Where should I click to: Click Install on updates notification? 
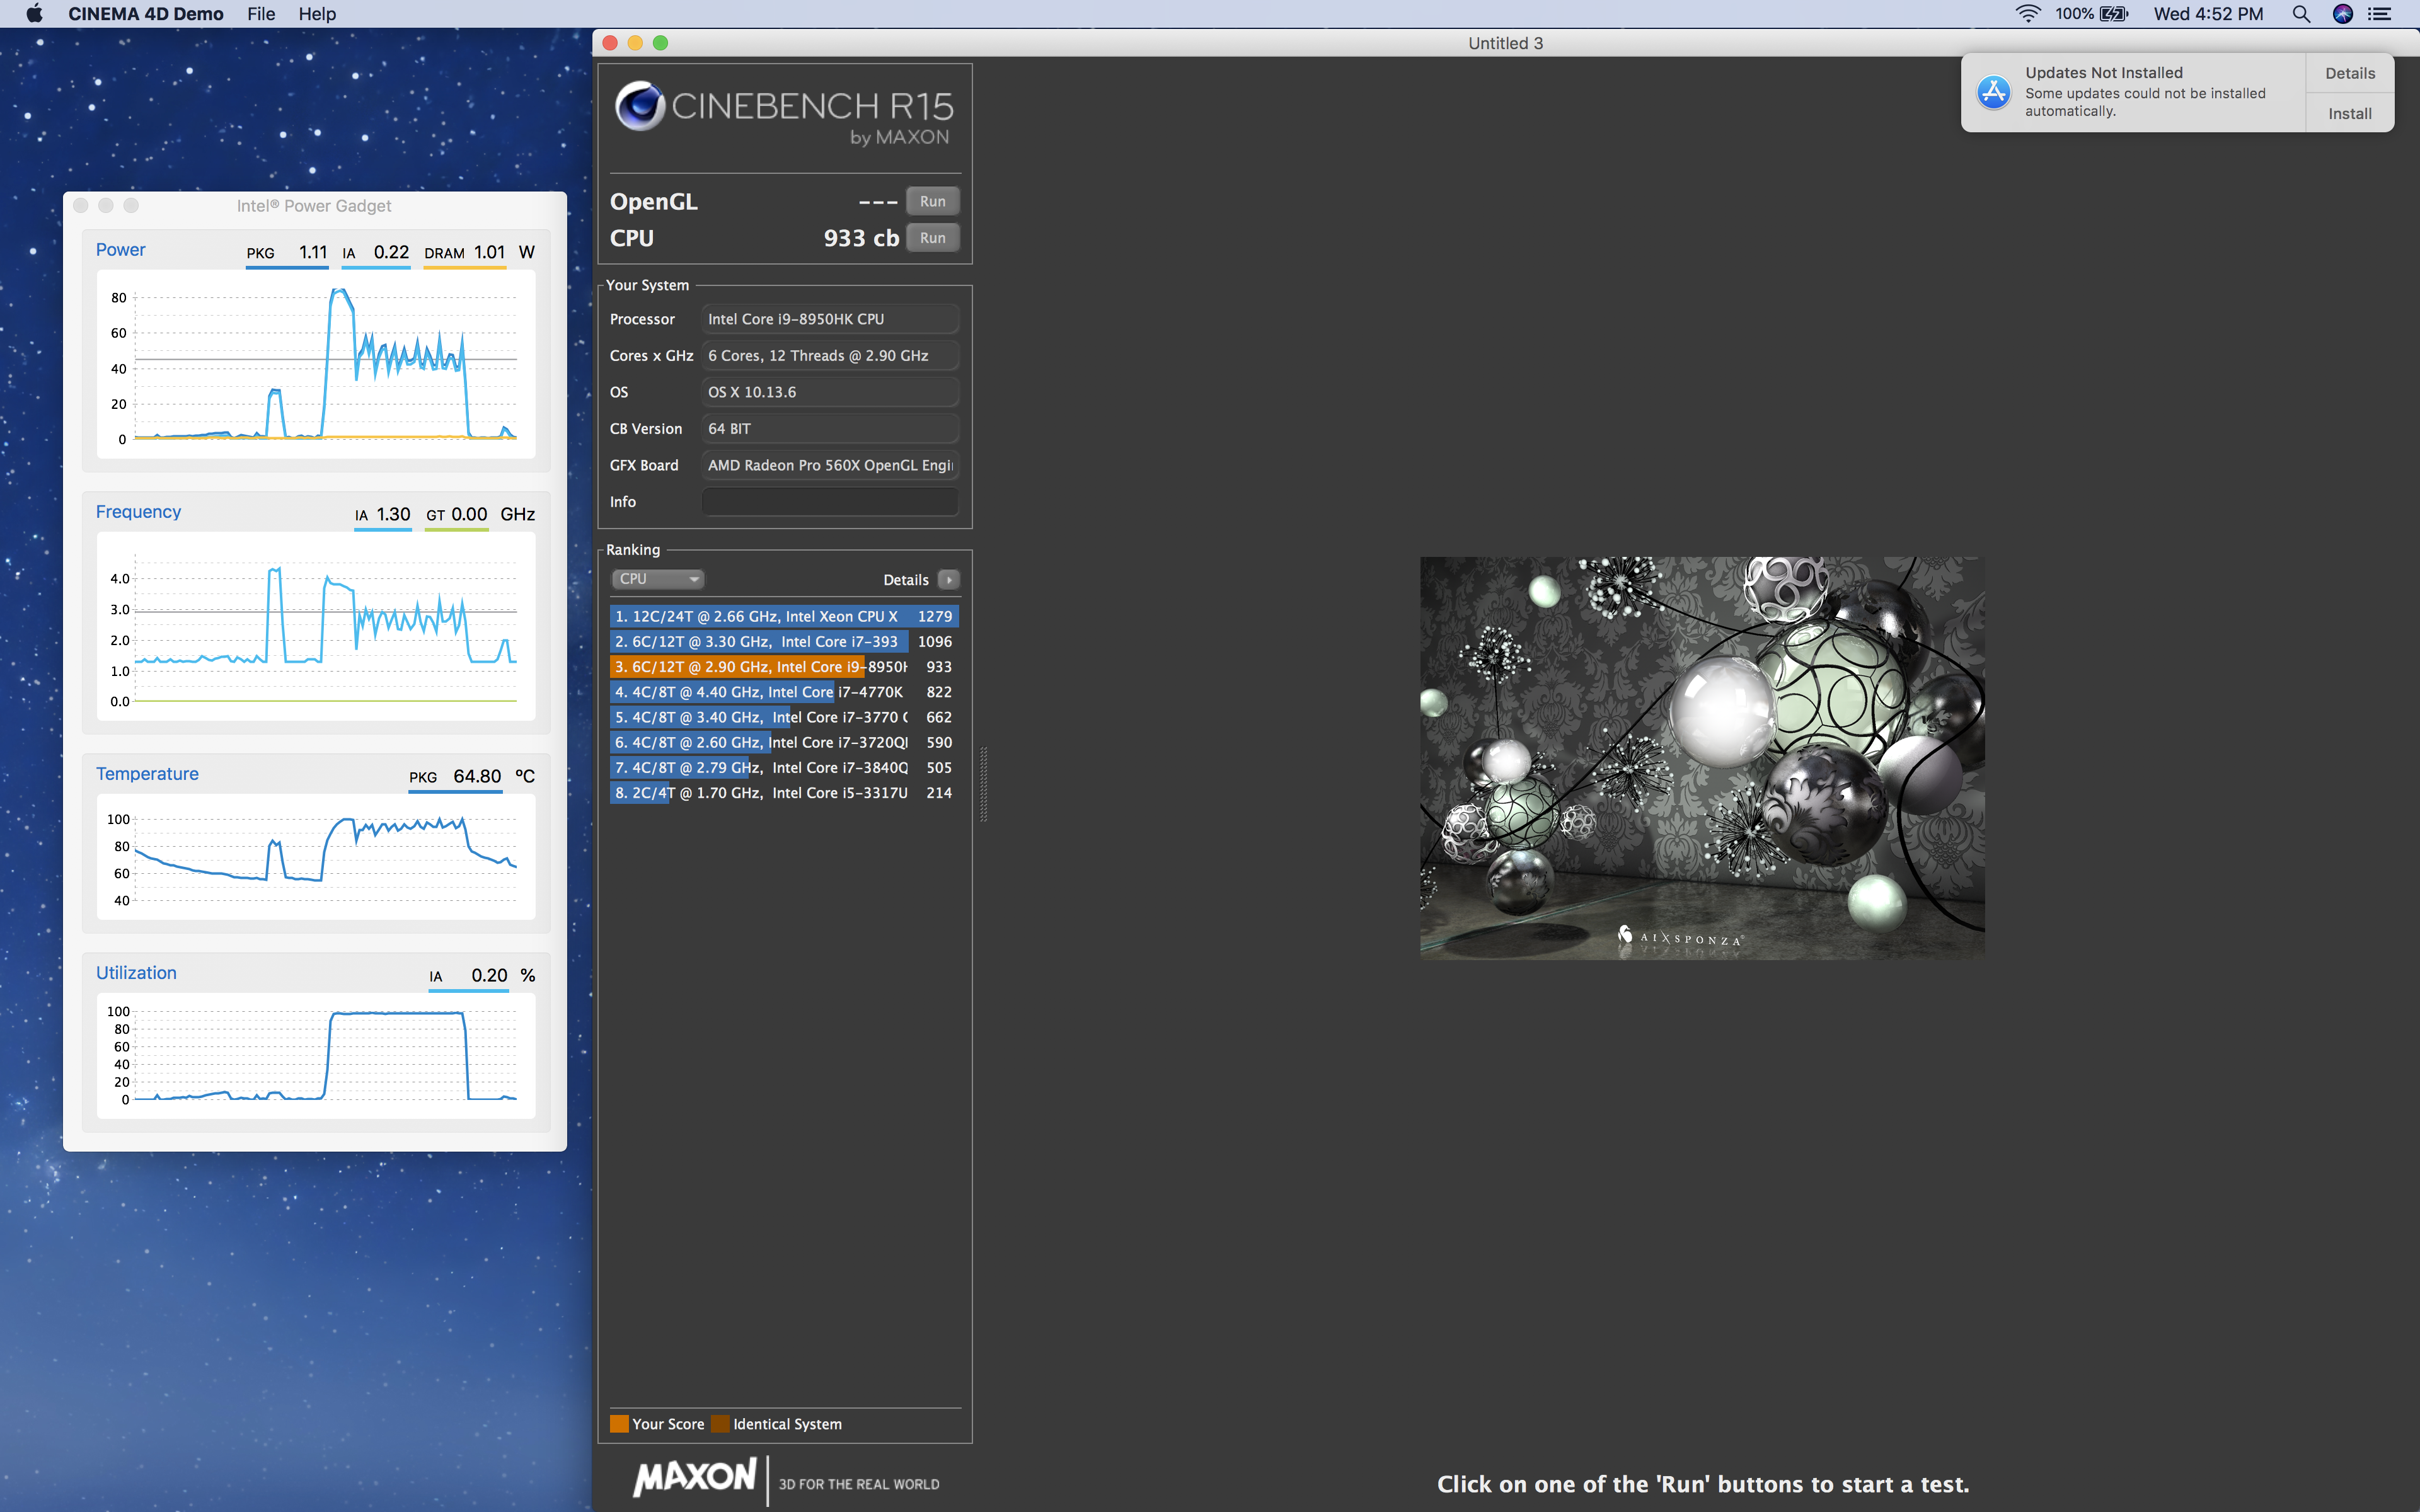2349,114
